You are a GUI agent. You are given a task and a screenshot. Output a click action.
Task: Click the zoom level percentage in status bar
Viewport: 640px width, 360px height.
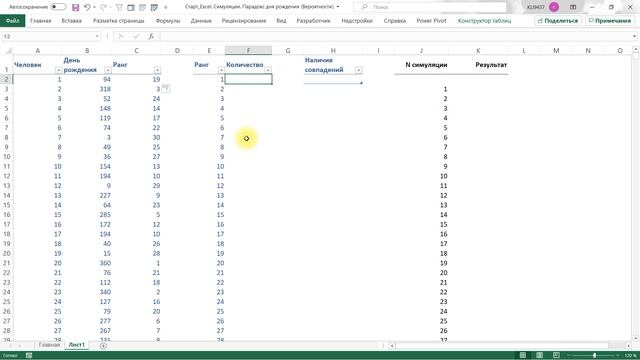pos(630,356)
